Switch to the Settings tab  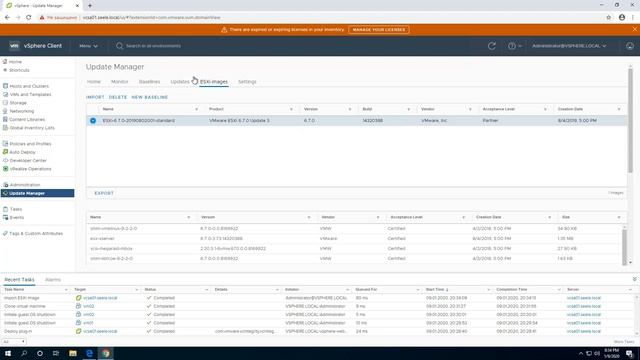pos(247,82)
